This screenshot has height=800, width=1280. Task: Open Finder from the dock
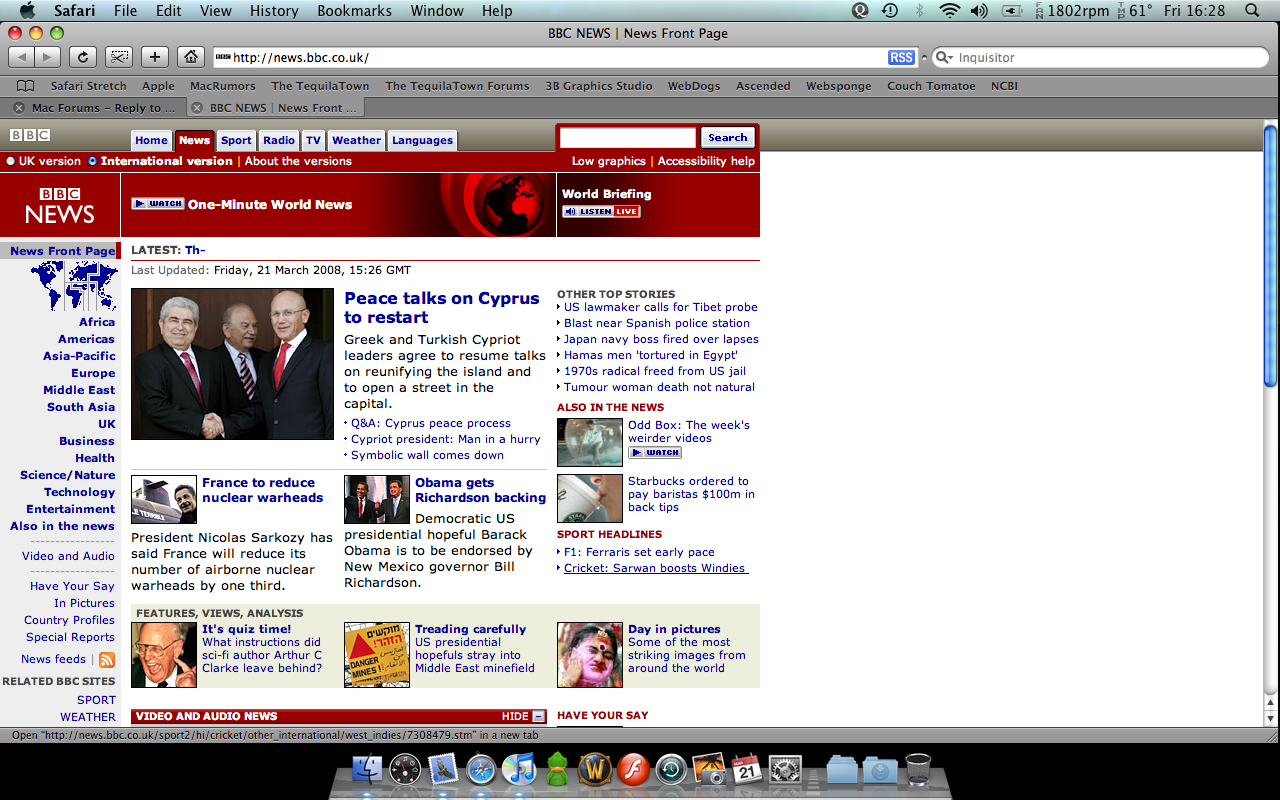368,770
